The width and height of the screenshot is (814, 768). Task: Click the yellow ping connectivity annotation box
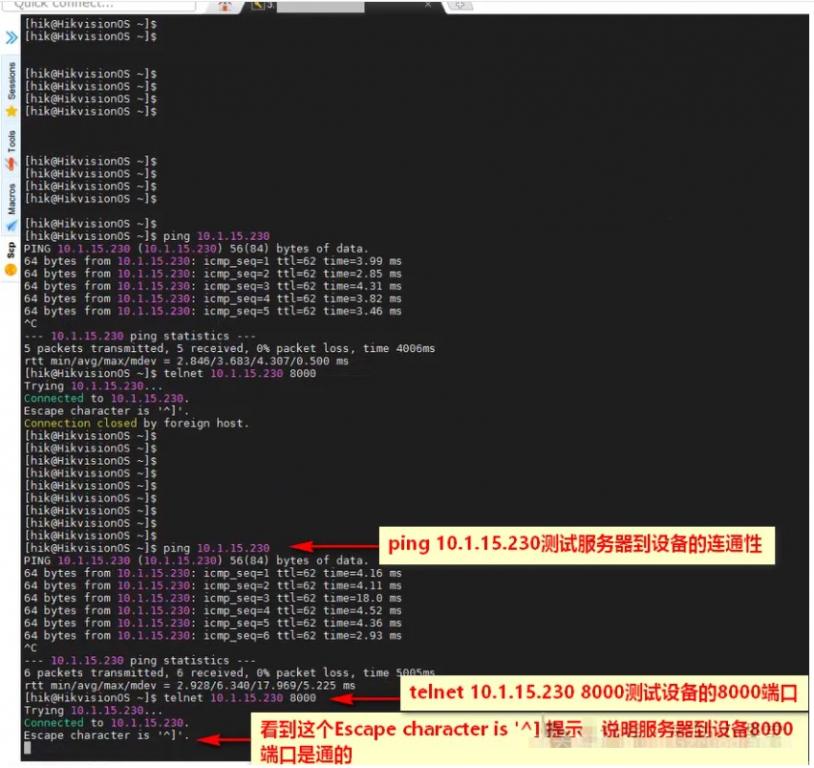(x=577, y=545)
